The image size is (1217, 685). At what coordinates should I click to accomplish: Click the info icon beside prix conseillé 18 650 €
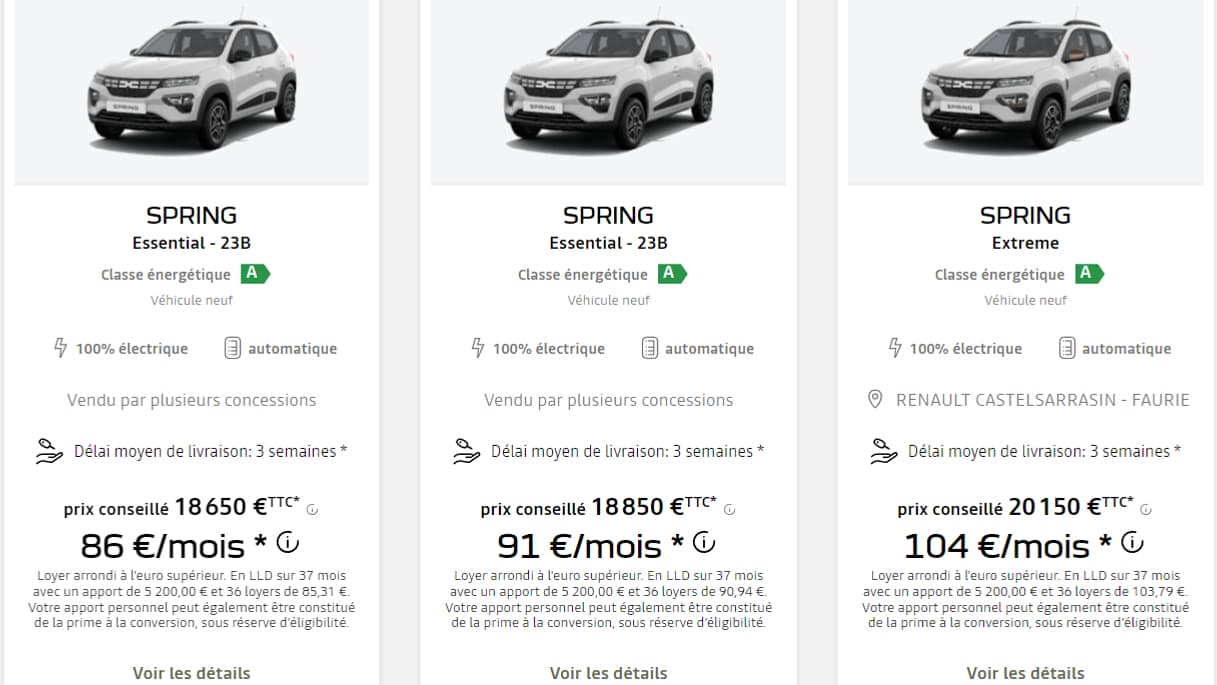click(311, 509)
